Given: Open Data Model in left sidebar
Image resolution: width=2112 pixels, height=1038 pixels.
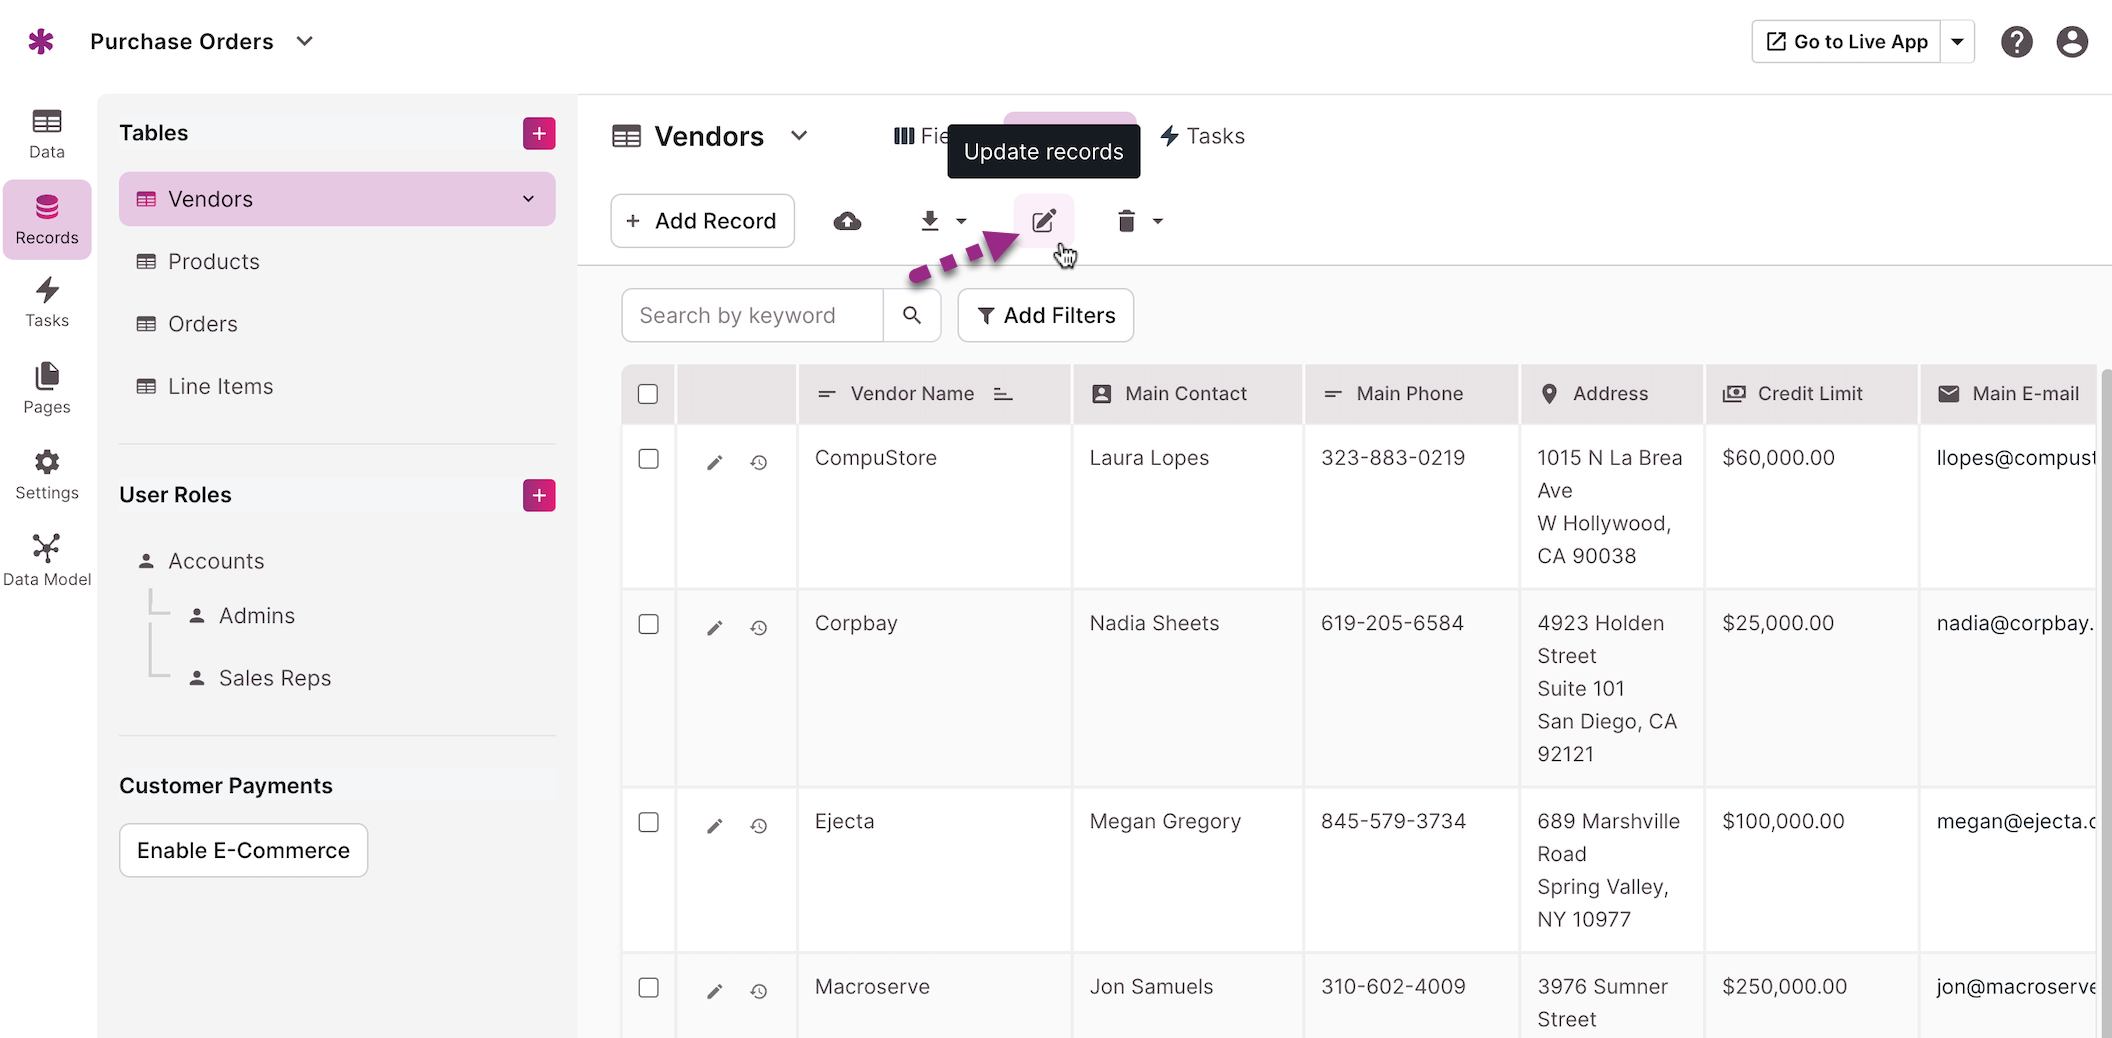Looking at the screenshot, I should [47, 560].
